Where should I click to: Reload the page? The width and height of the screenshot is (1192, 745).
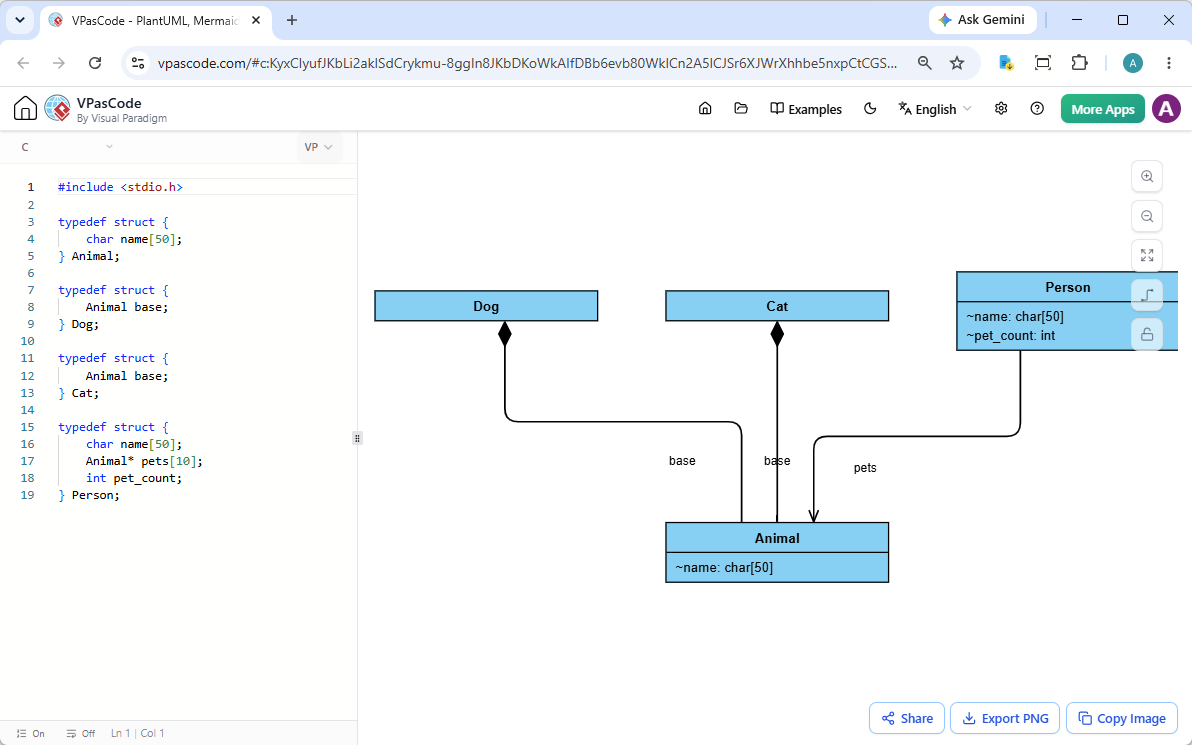pos(95,63)
